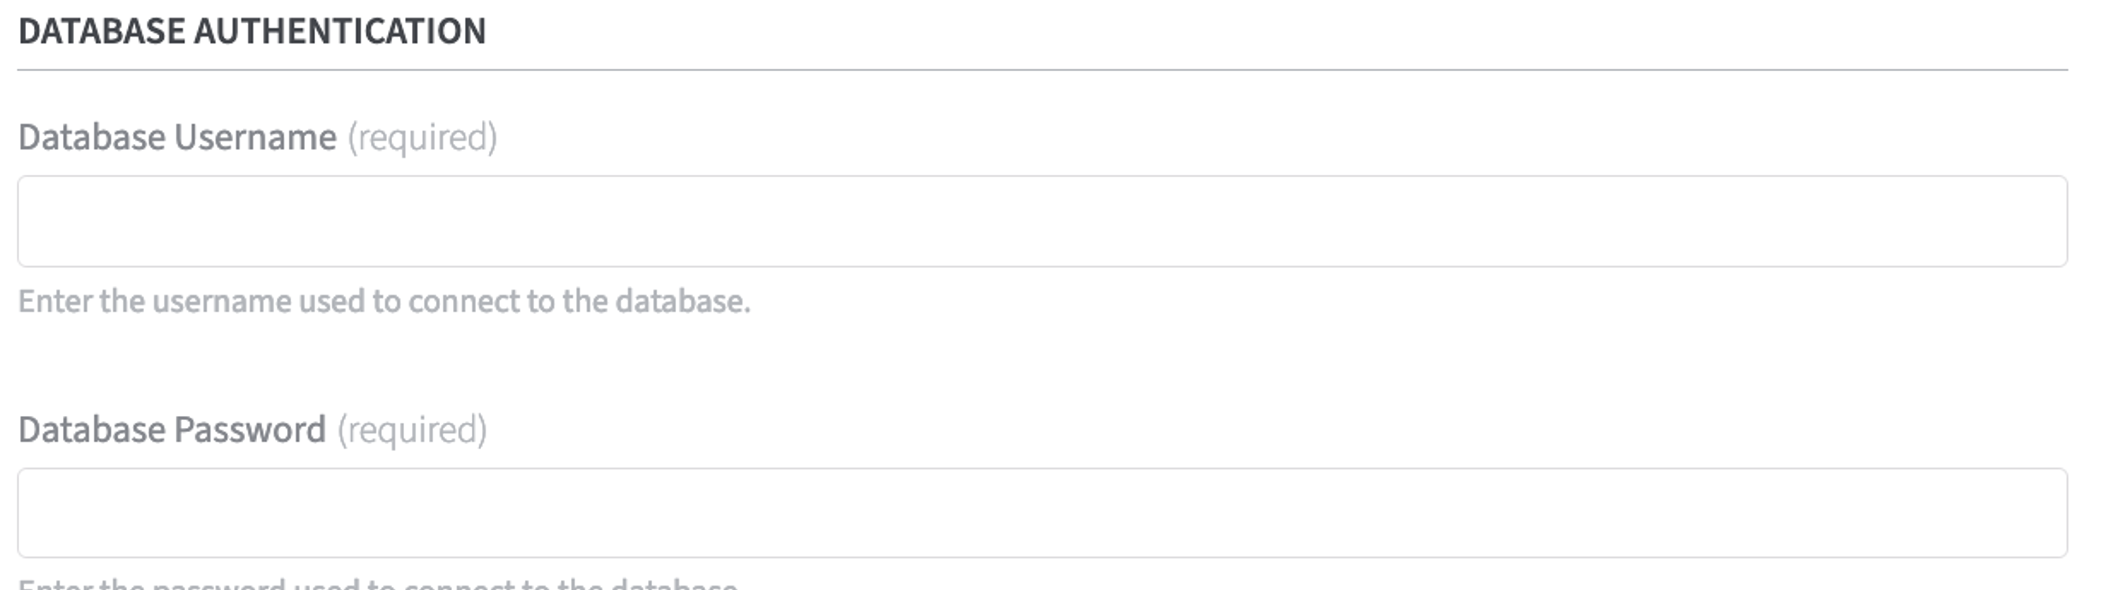The width and height of the screenshot is (2102, 590).
Task: Click the divider line under the section heading
Action: 1042,70
